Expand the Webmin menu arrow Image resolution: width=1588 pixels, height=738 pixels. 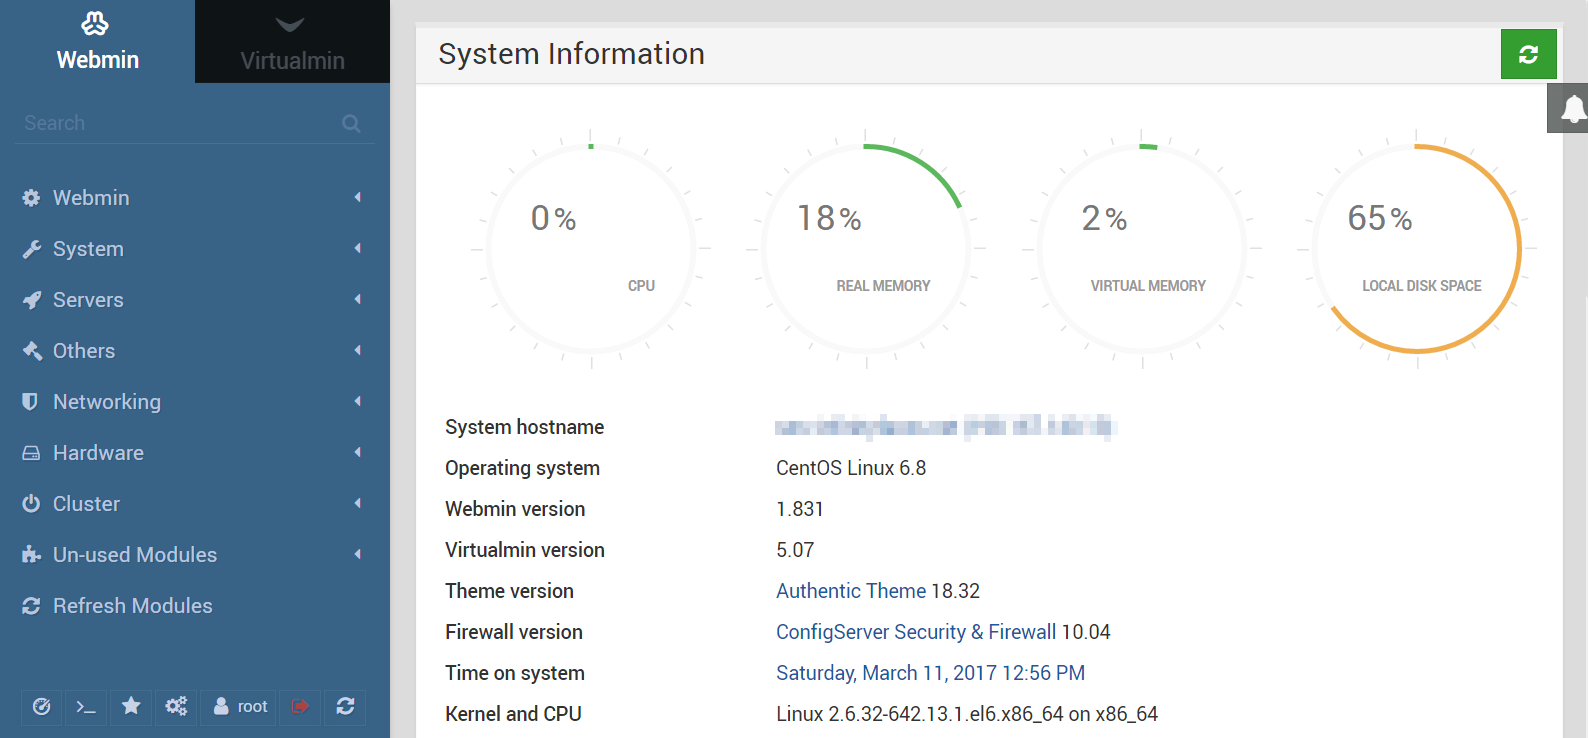coord(357,197)
